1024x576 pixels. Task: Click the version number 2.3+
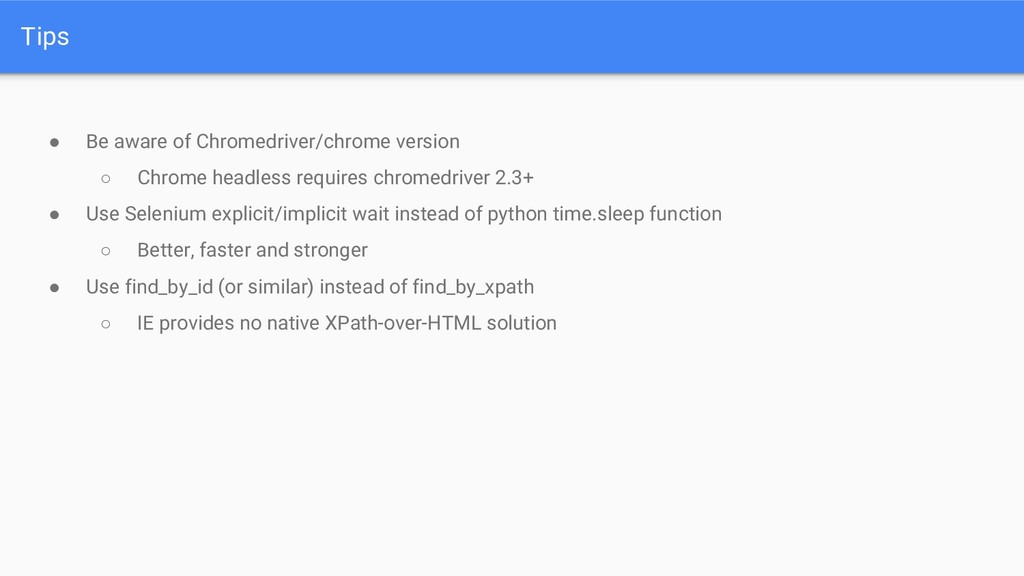[x=514, y=178]
